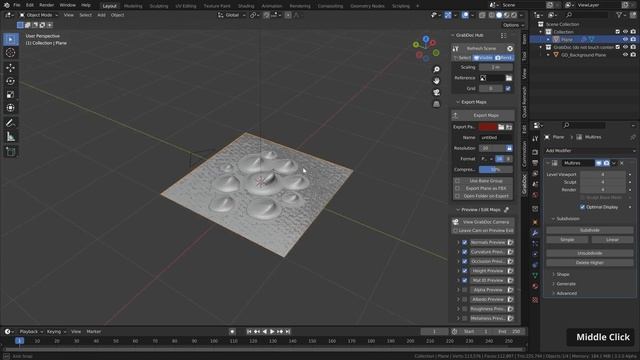Click the Export Maps button
This screenshot has height=360, width=640.
[483, 116]
